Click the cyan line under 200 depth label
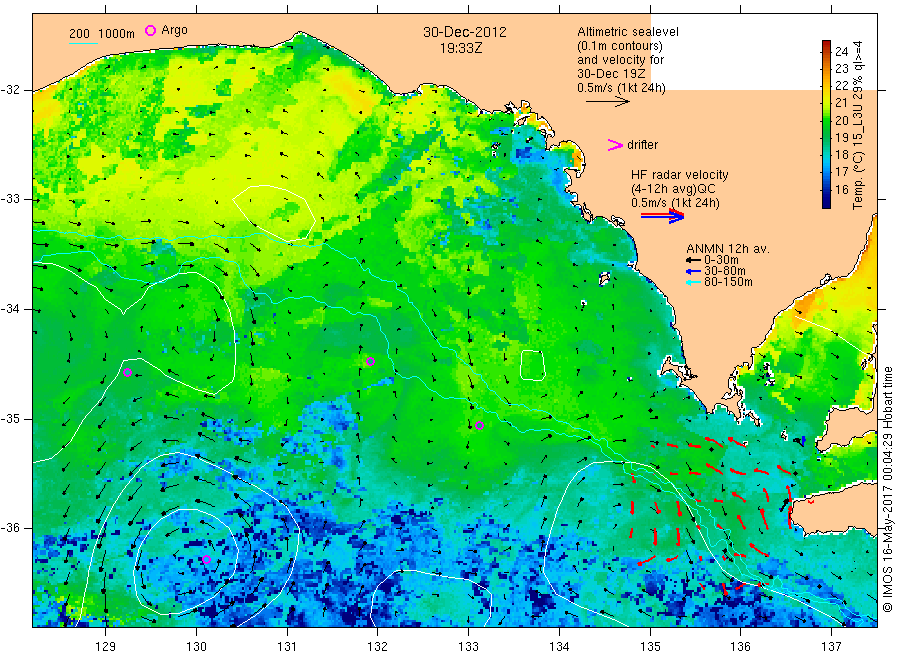 tap(83, 43)
